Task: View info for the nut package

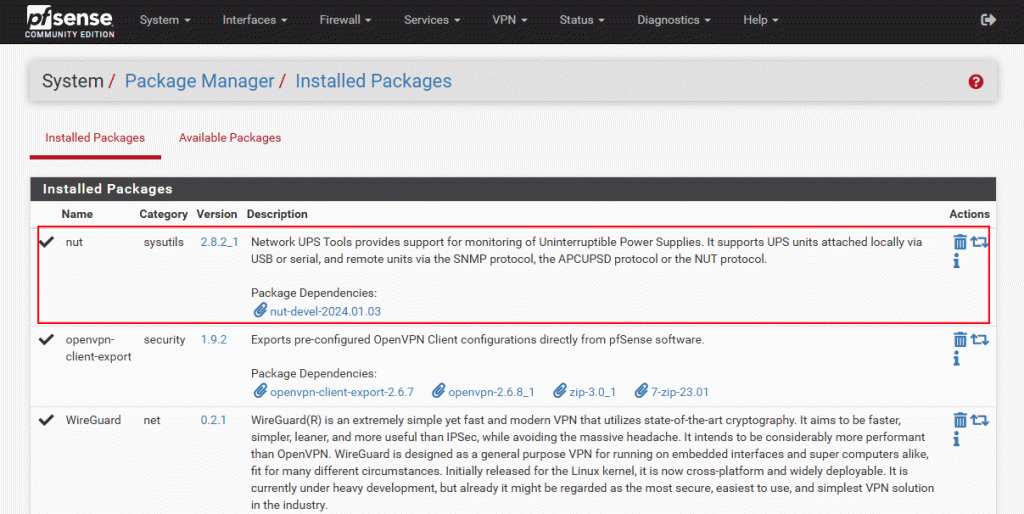Action: (957, 261)
